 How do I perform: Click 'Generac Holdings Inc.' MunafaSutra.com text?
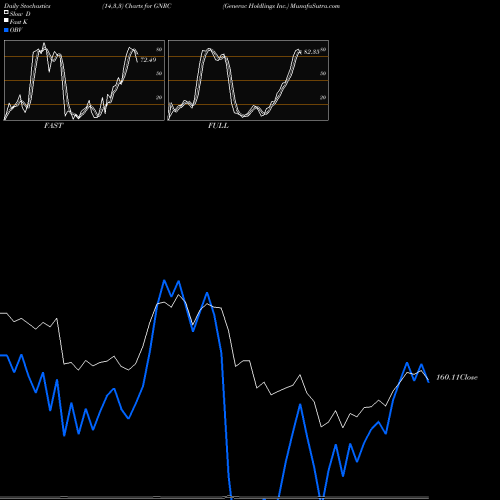tap(281, 6)
